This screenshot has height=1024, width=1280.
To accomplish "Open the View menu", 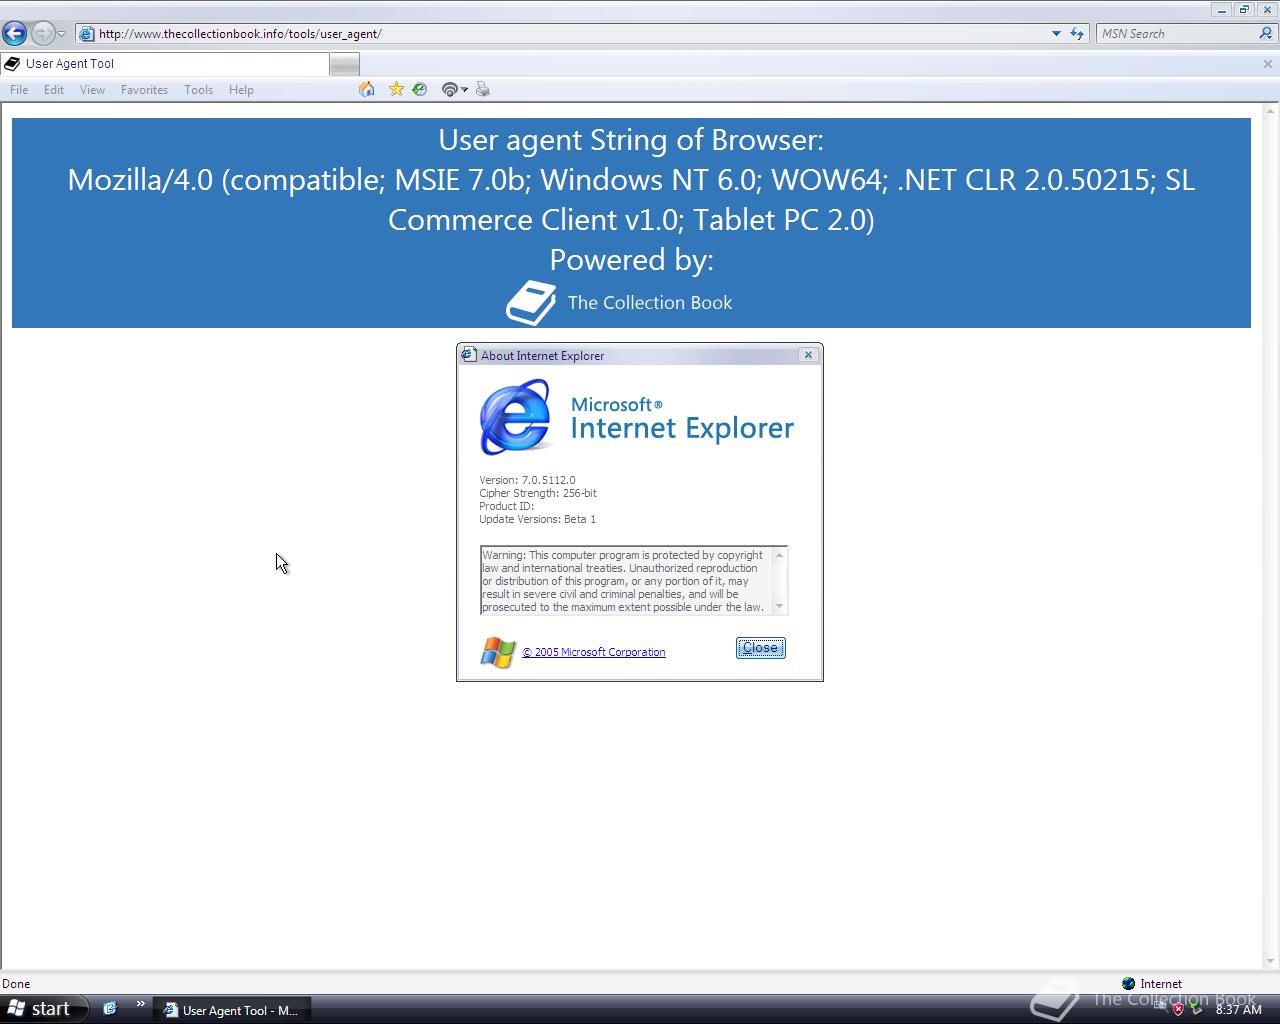I will 92,89.
